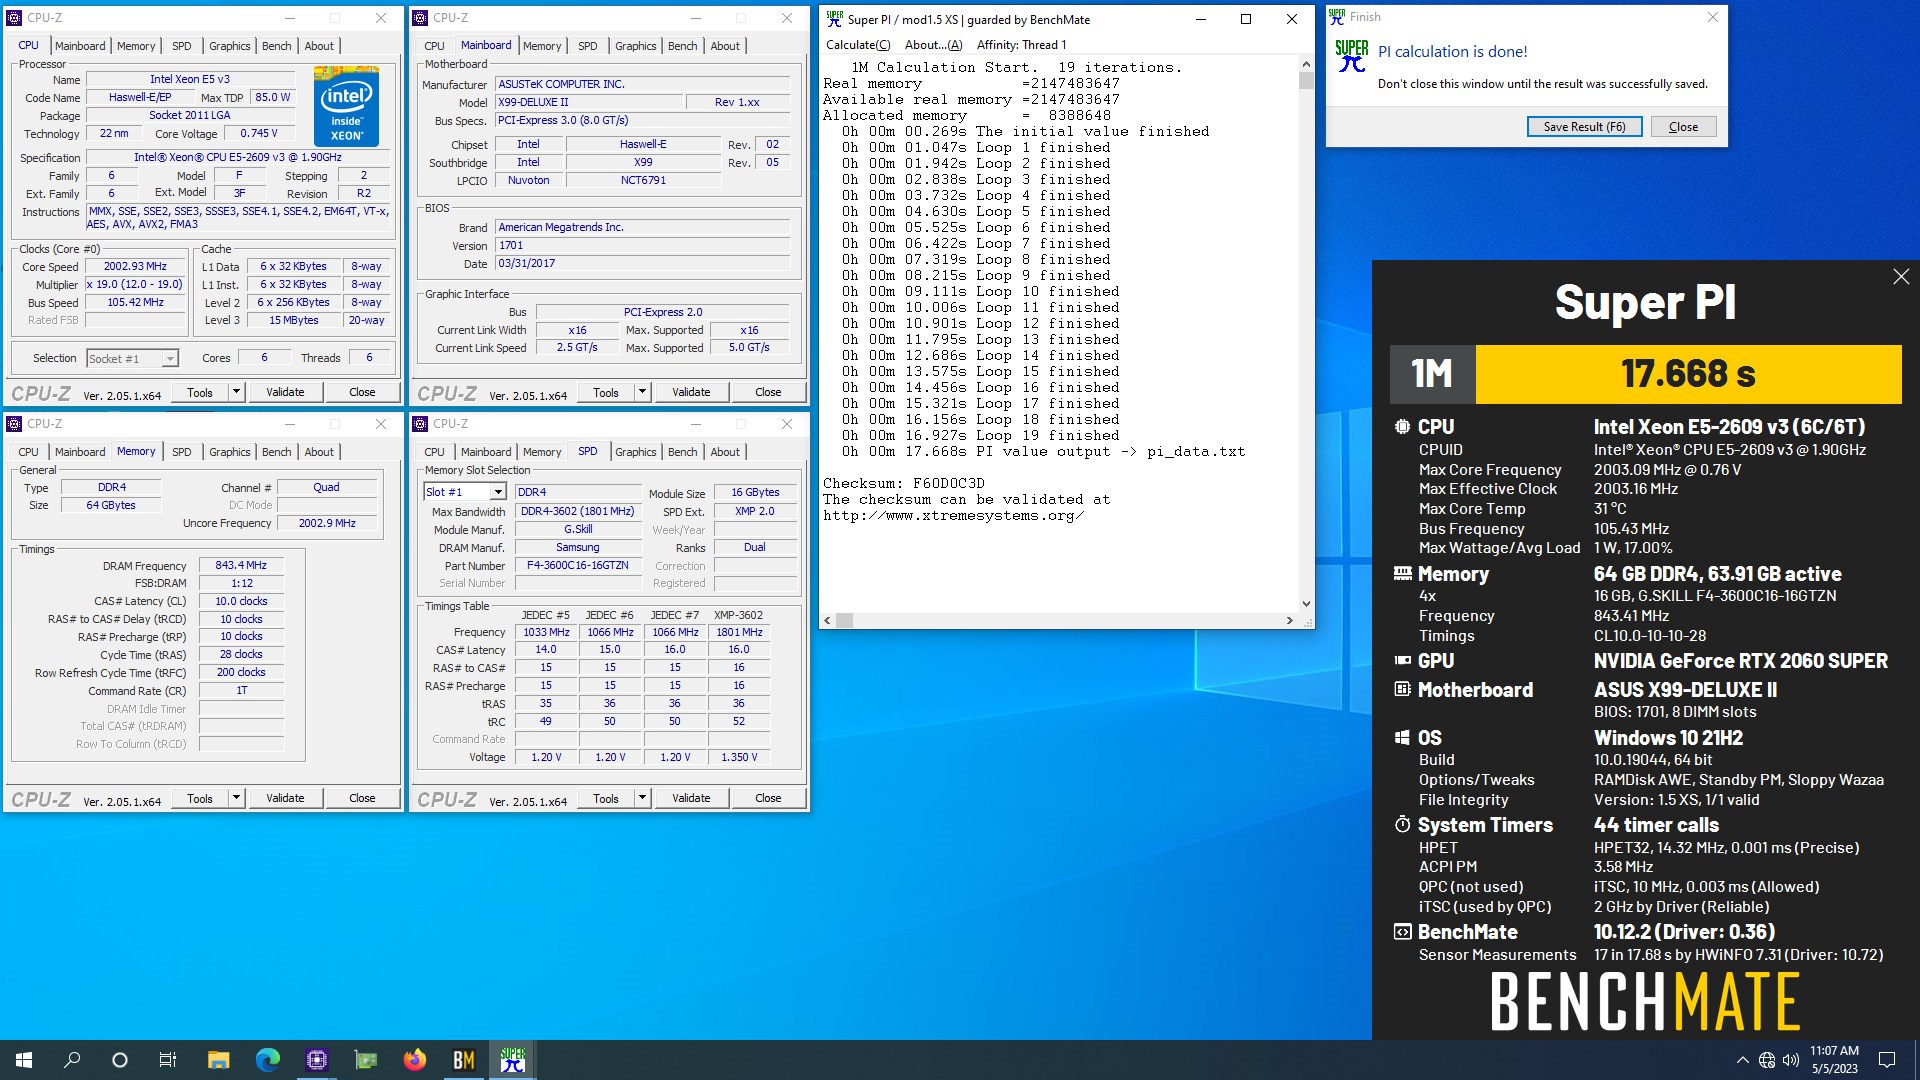This screenshot has width=1920, height=1080.
Task: Open green chip taskbar application
Action: click(365, 1060)
